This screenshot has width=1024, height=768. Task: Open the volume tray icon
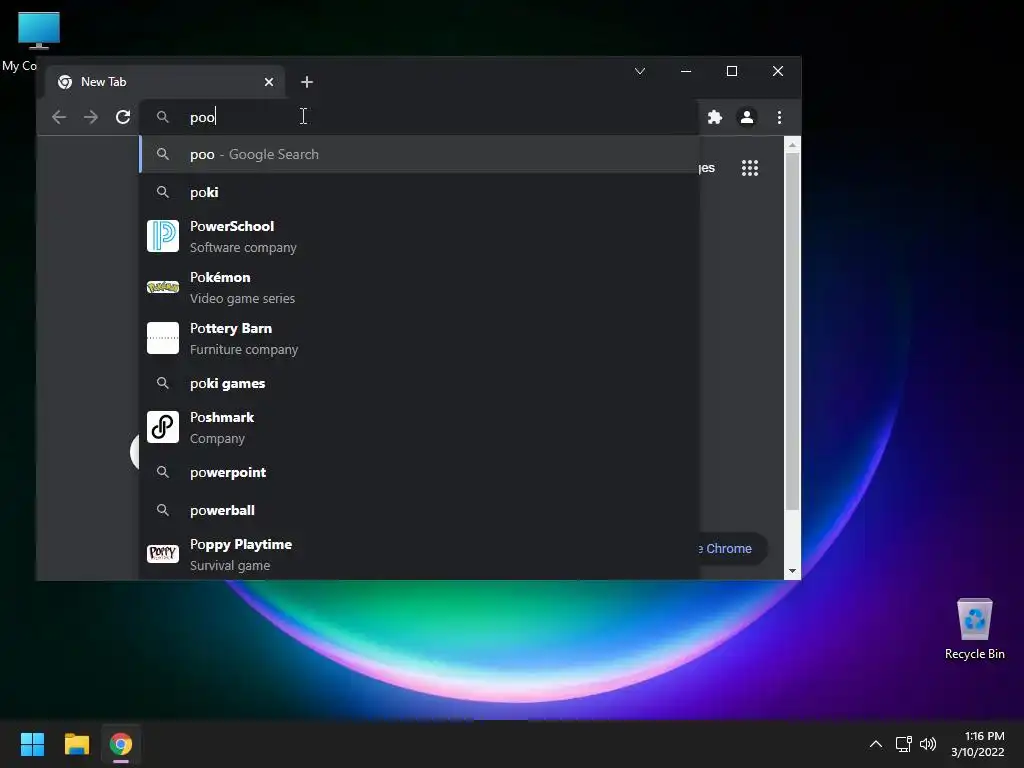click(x=927, y=744)
